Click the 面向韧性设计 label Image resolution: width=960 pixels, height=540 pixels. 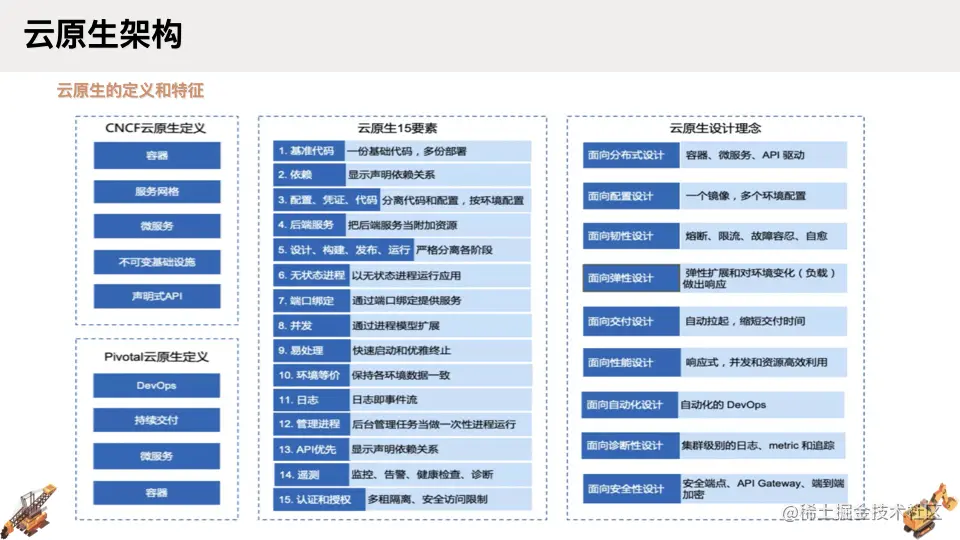tap(631, 236)
